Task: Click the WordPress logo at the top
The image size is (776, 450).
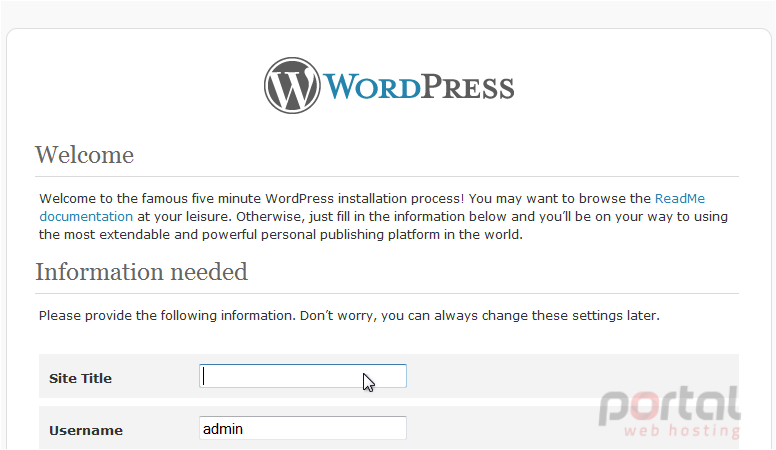Action: (389, 86)
